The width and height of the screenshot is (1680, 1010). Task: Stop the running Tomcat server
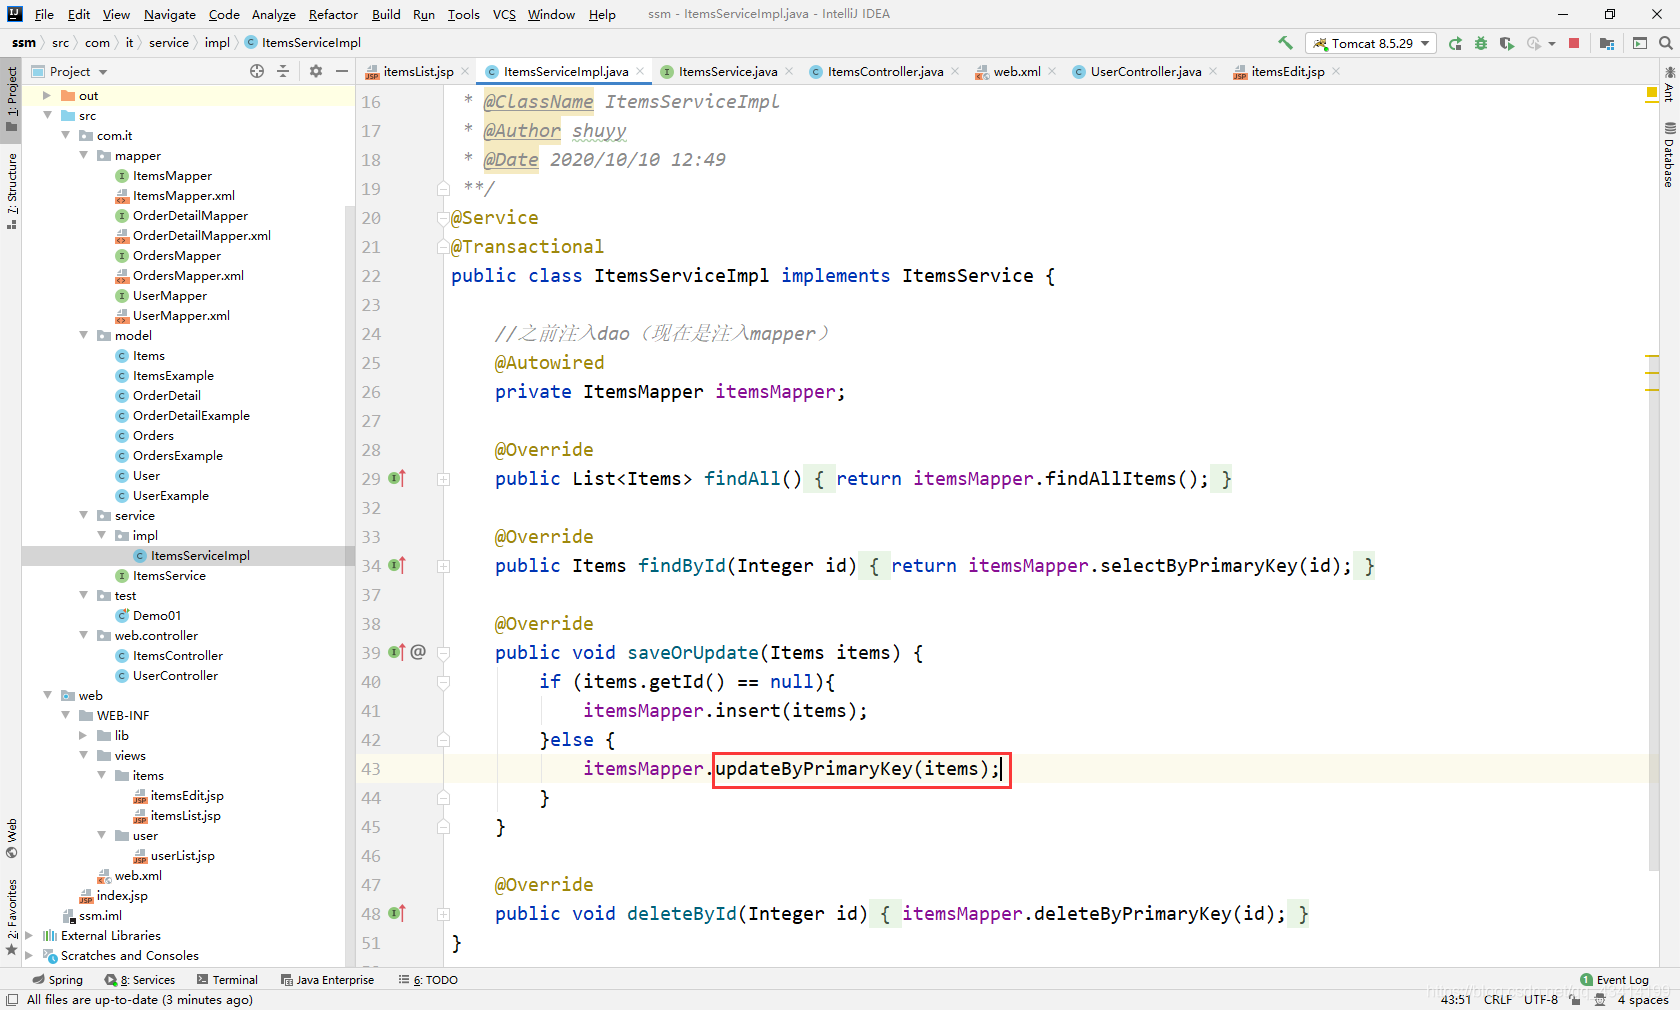[1574, 43]
